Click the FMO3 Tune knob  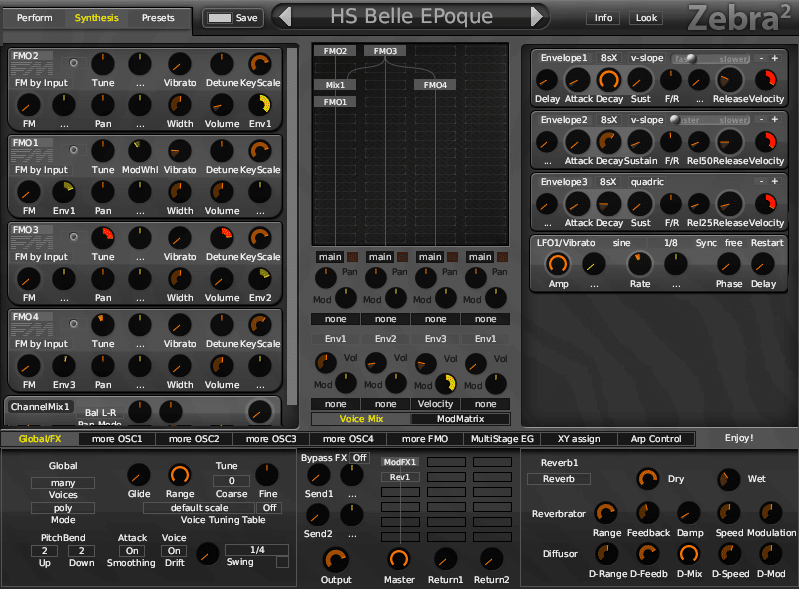tap(103, 237)
